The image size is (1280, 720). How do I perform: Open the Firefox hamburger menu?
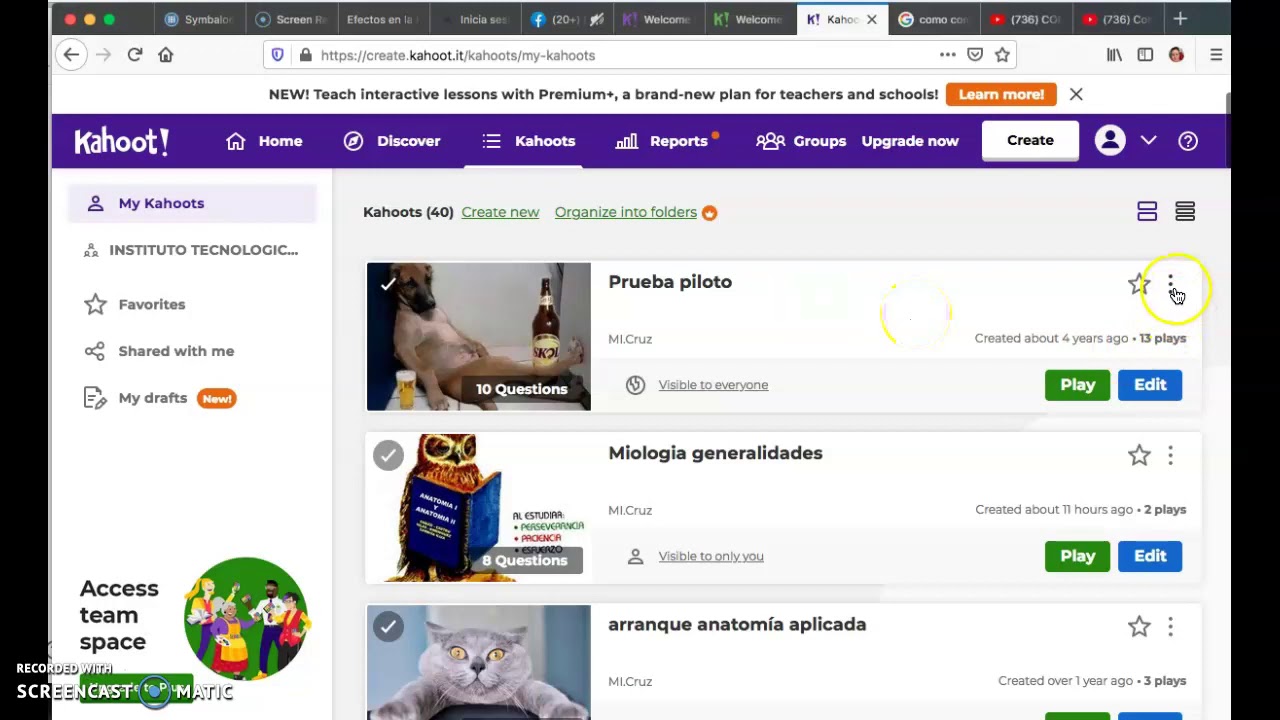point(1216,55)
